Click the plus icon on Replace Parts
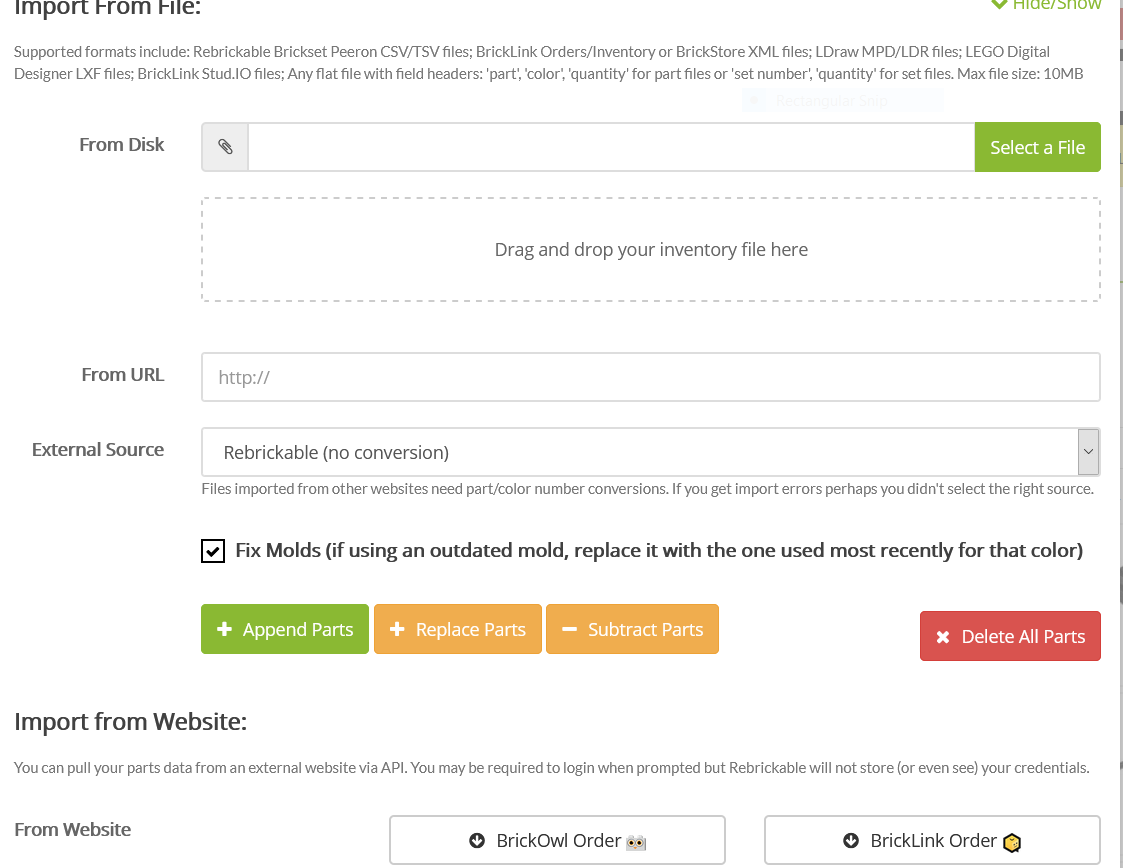Screen dimensions: 1123x868 [x=397, y=630]
